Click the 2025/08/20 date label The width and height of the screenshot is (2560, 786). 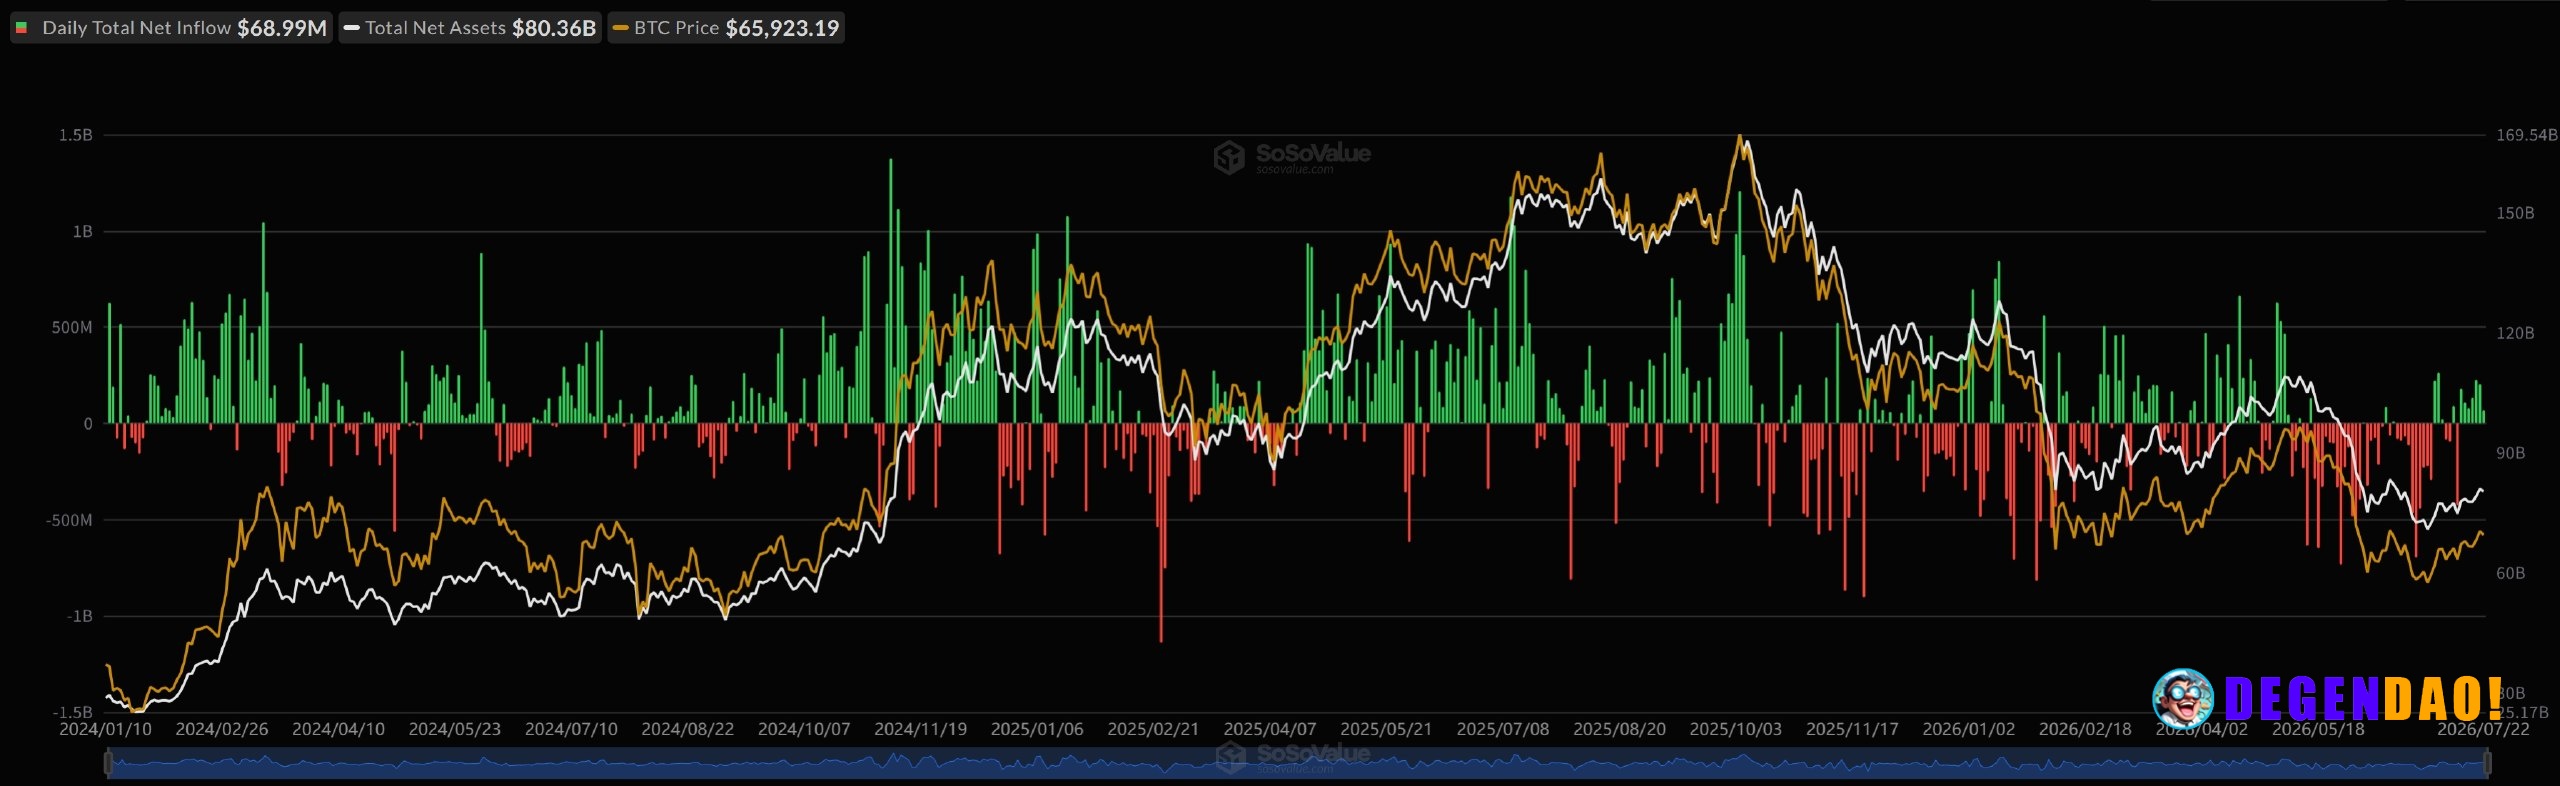click(1619, 729)
